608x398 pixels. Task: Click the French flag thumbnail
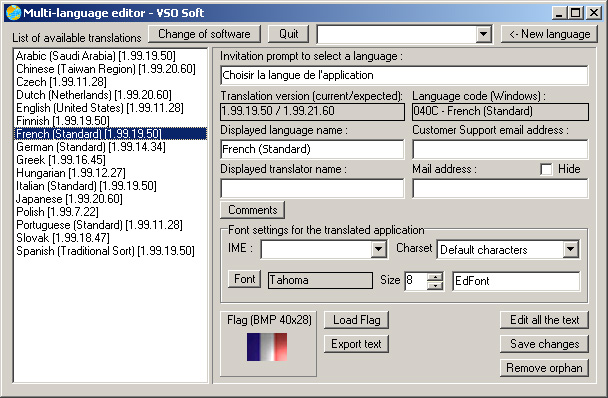[x=267, y=347]
